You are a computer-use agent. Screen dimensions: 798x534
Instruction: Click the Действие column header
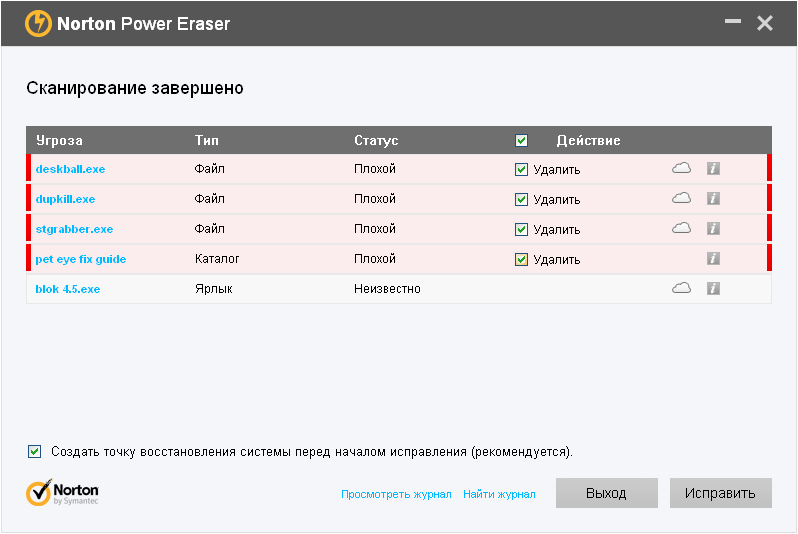(588, 140)
